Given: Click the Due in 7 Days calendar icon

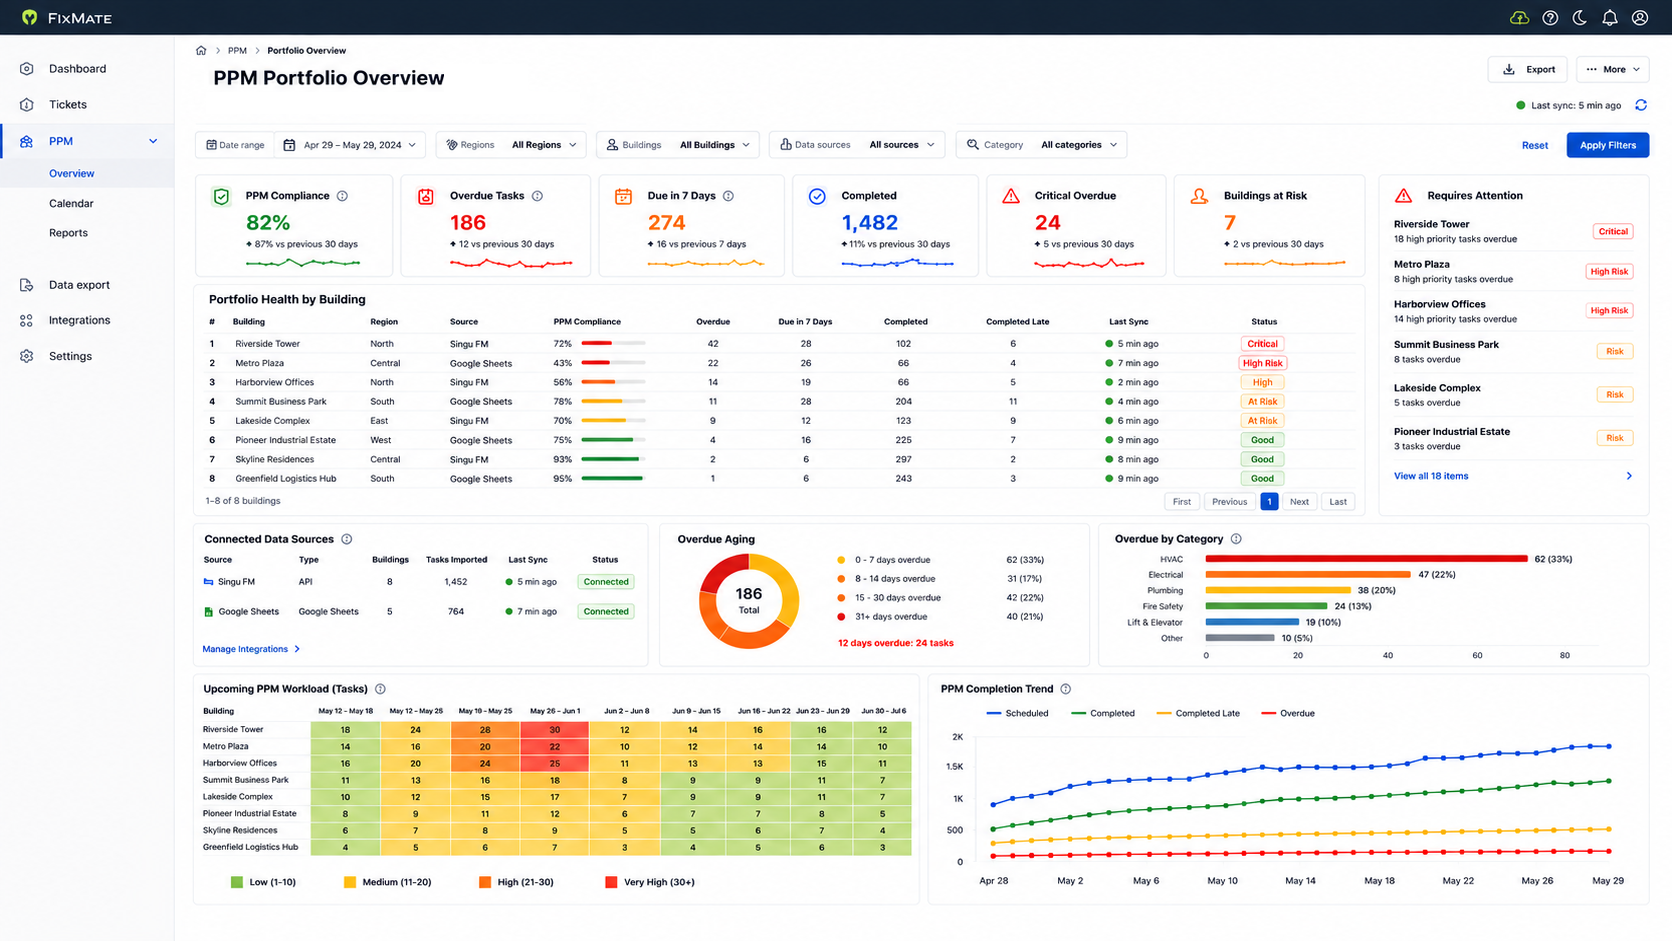Looking at the screenshot, I should (623, 197).
